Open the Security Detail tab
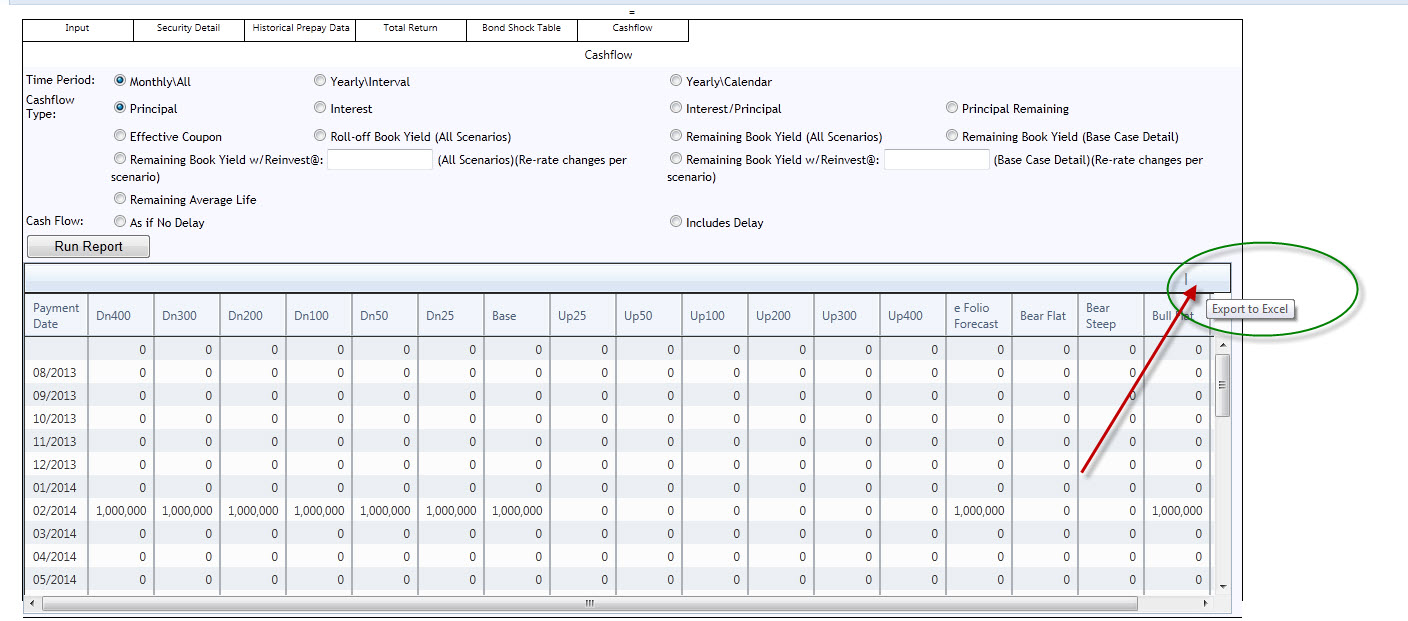This screenshot has width=1408, height=621. click(x=188, y=29)
